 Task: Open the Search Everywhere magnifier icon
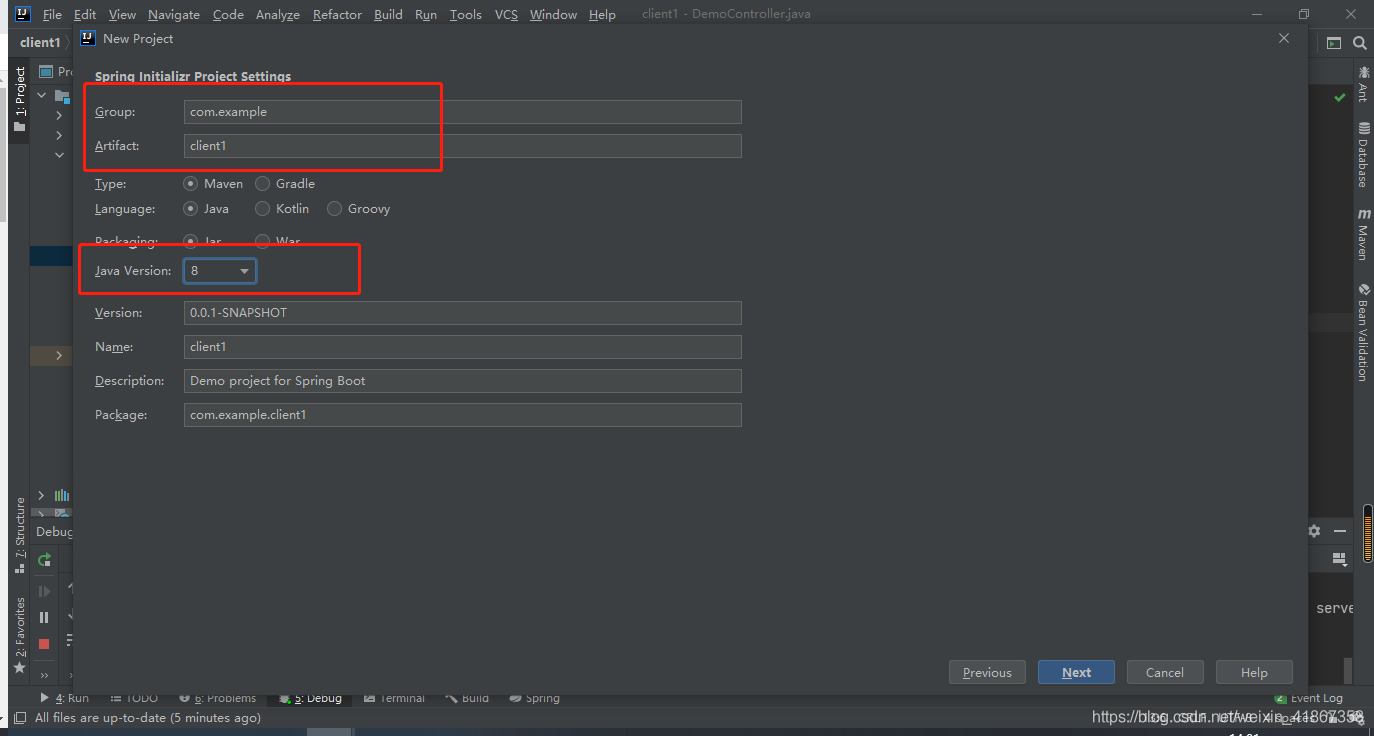(1360, 43)
